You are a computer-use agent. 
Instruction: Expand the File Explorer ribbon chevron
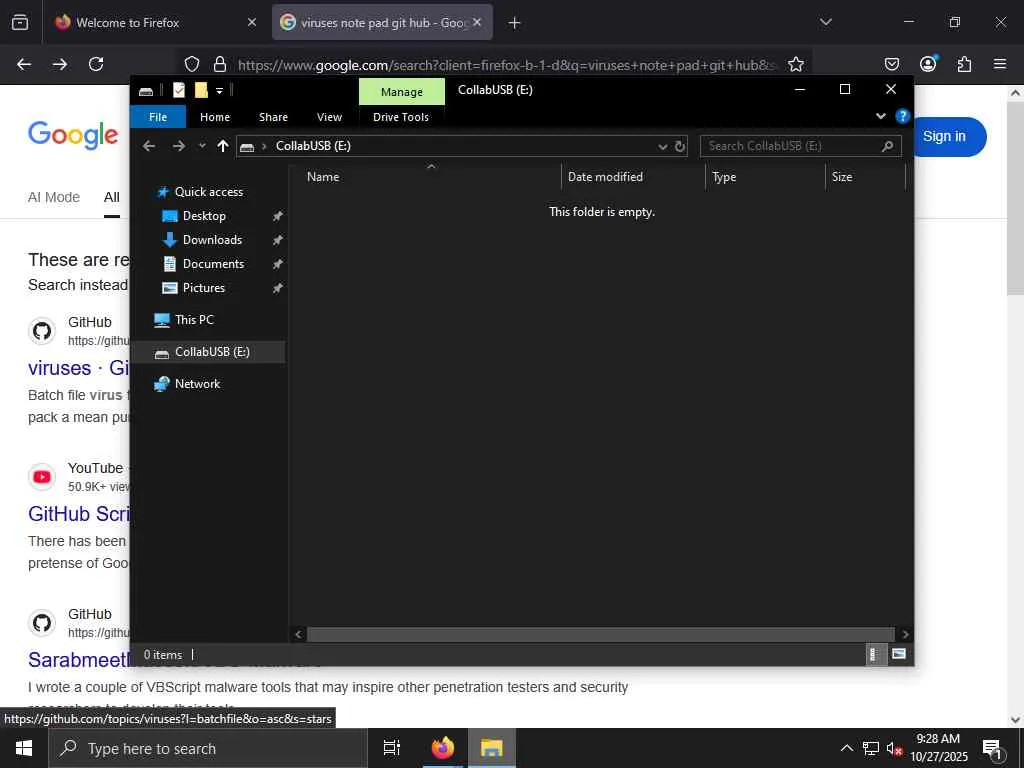[880, 116]
